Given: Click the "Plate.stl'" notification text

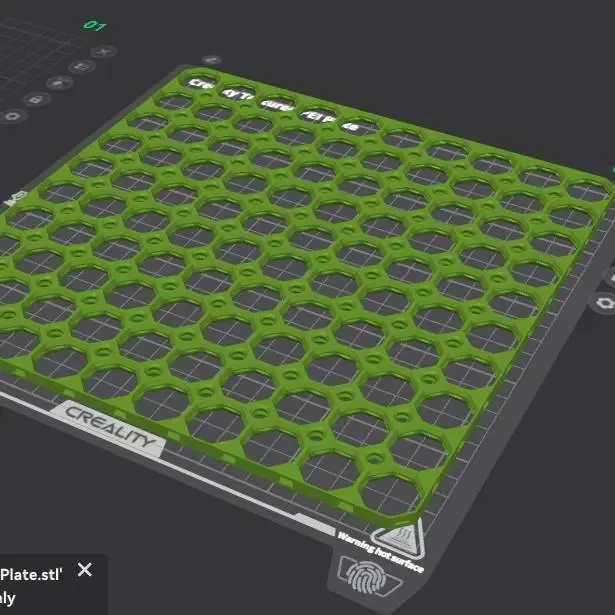Looking at the screenshot, I should click(31, 575).
